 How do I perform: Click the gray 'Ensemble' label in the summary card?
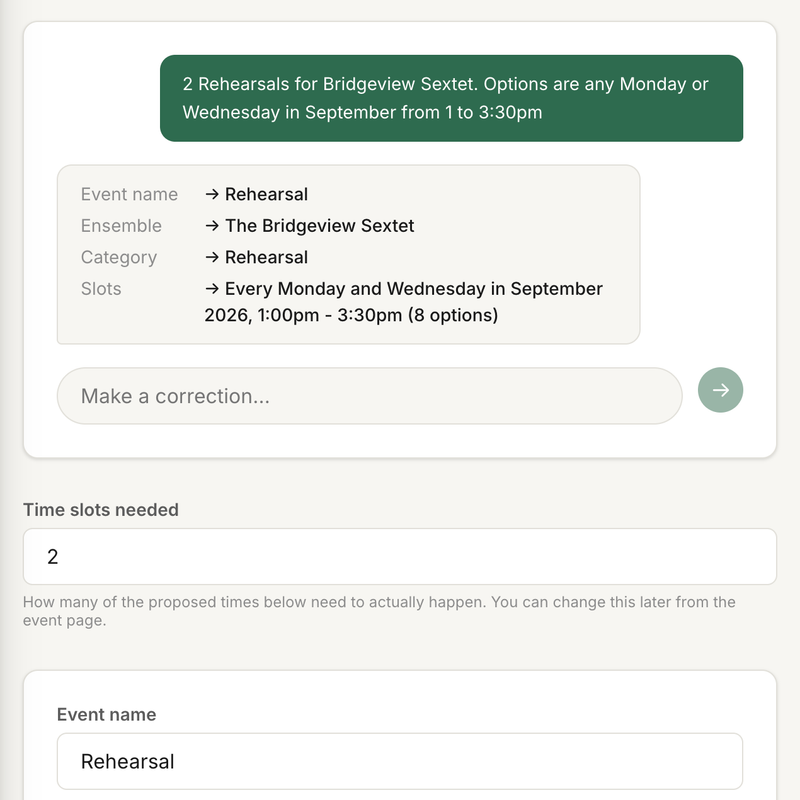click(121, 226)
